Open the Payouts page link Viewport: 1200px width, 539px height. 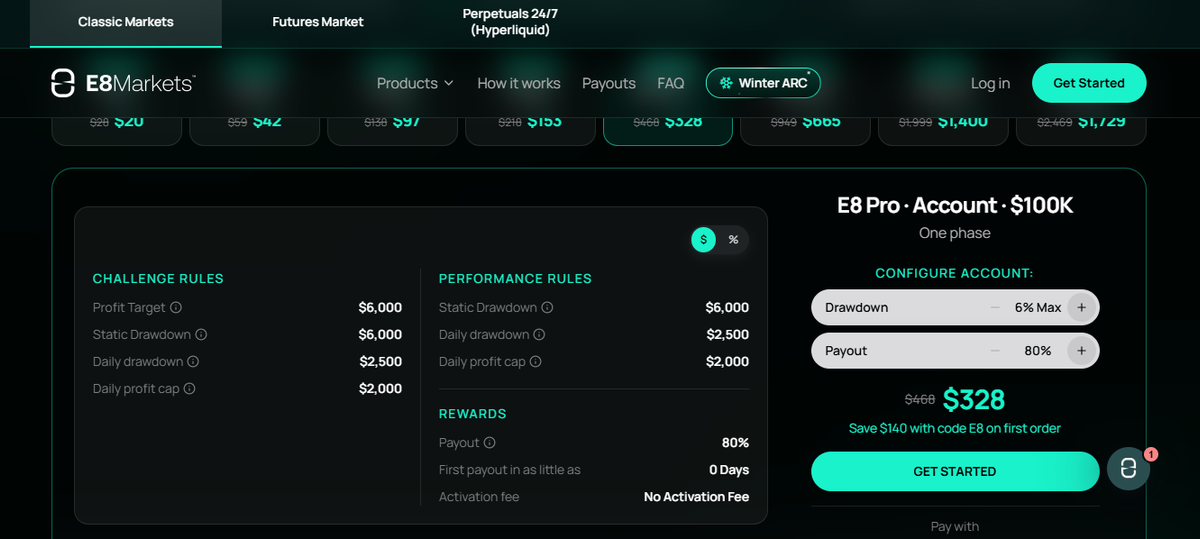[x=609, y=83]
